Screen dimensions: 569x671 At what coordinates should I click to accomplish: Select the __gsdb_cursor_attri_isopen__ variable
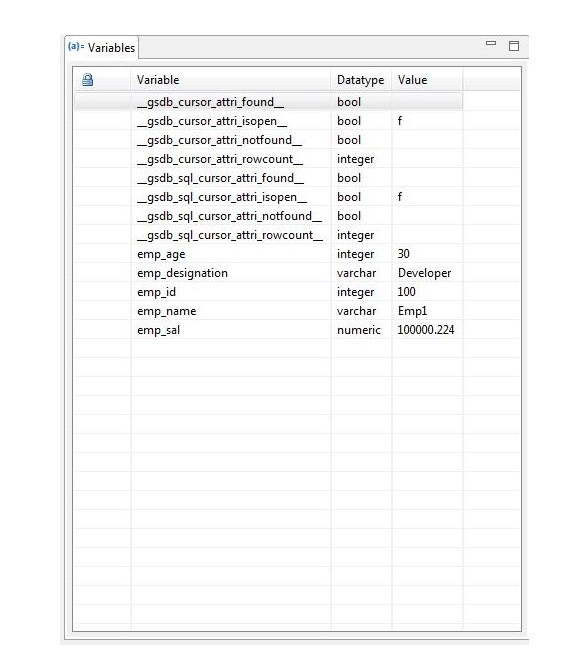[x=212, y=121]
